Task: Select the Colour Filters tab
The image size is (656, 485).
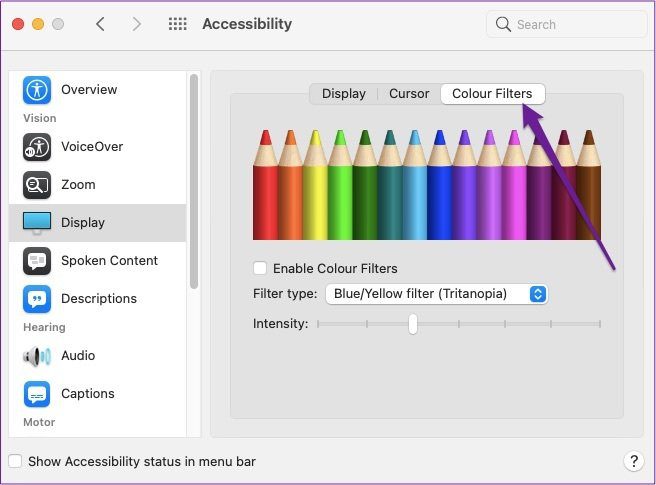Action: [492, 93]
